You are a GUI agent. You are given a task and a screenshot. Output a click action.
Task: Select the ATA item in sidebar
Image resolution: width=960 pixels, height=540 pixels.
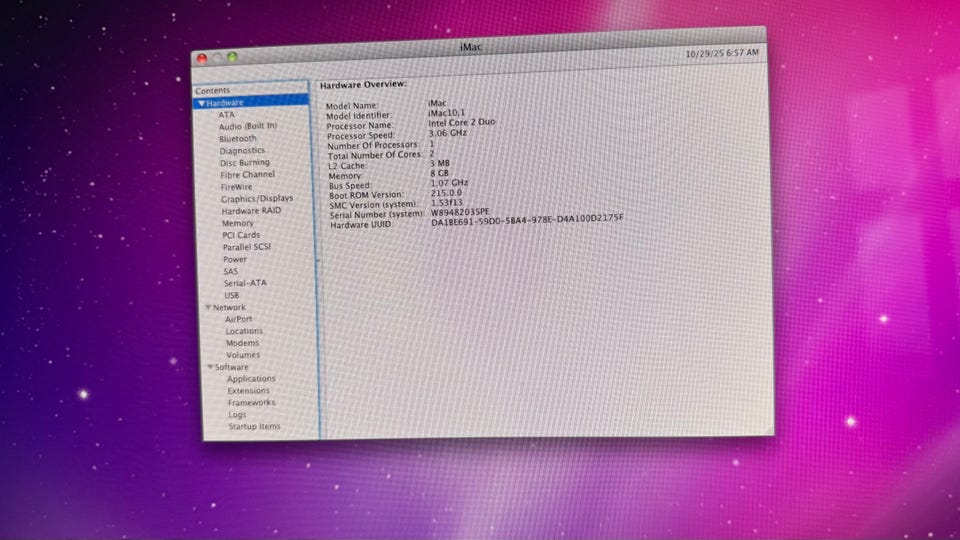coord(227,114)
